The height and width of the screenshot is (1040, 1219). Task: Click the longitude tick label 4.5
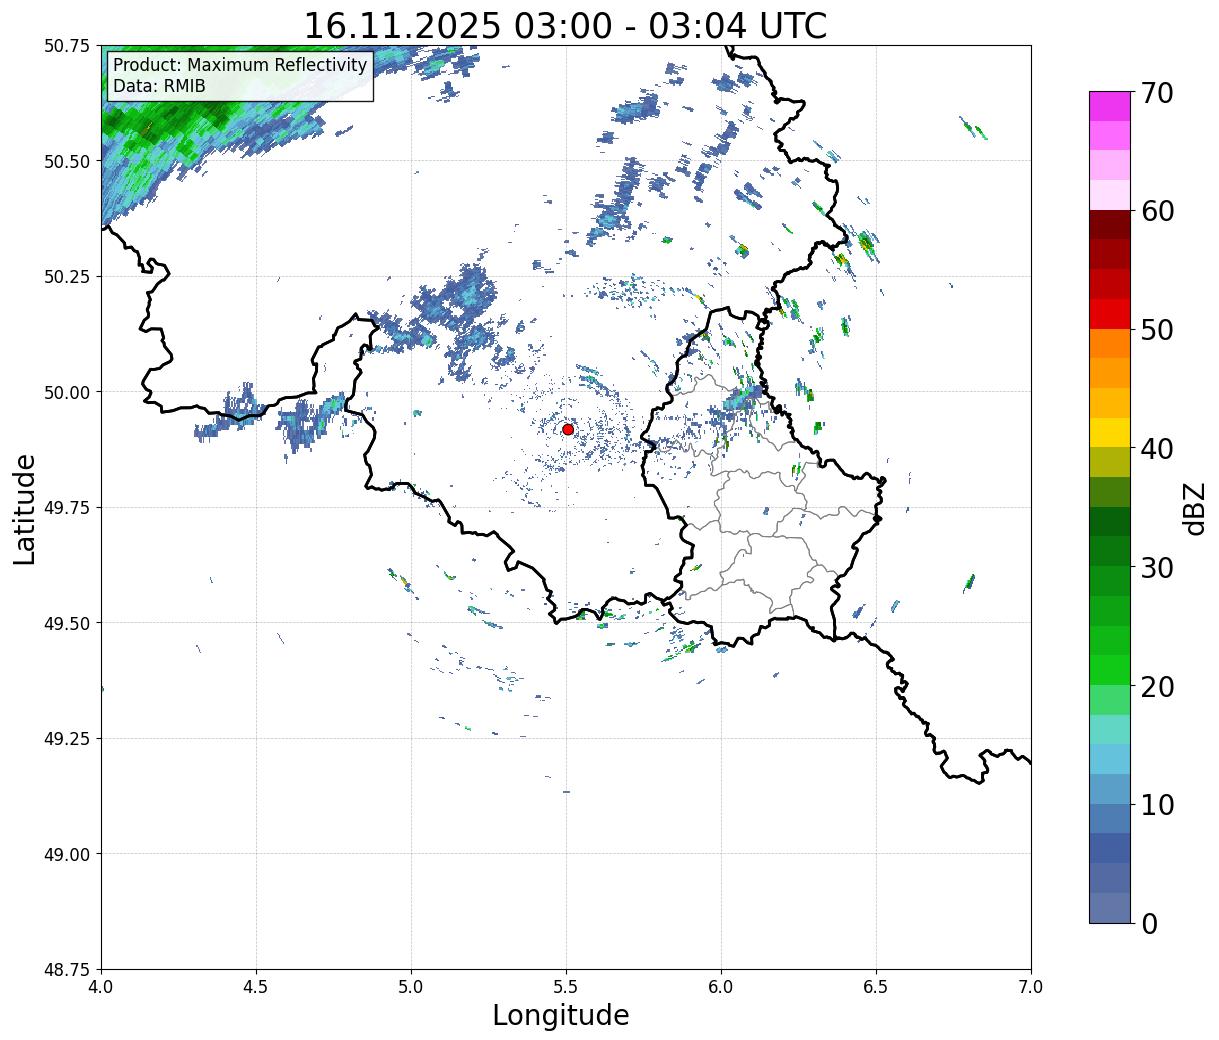(256, 986)
